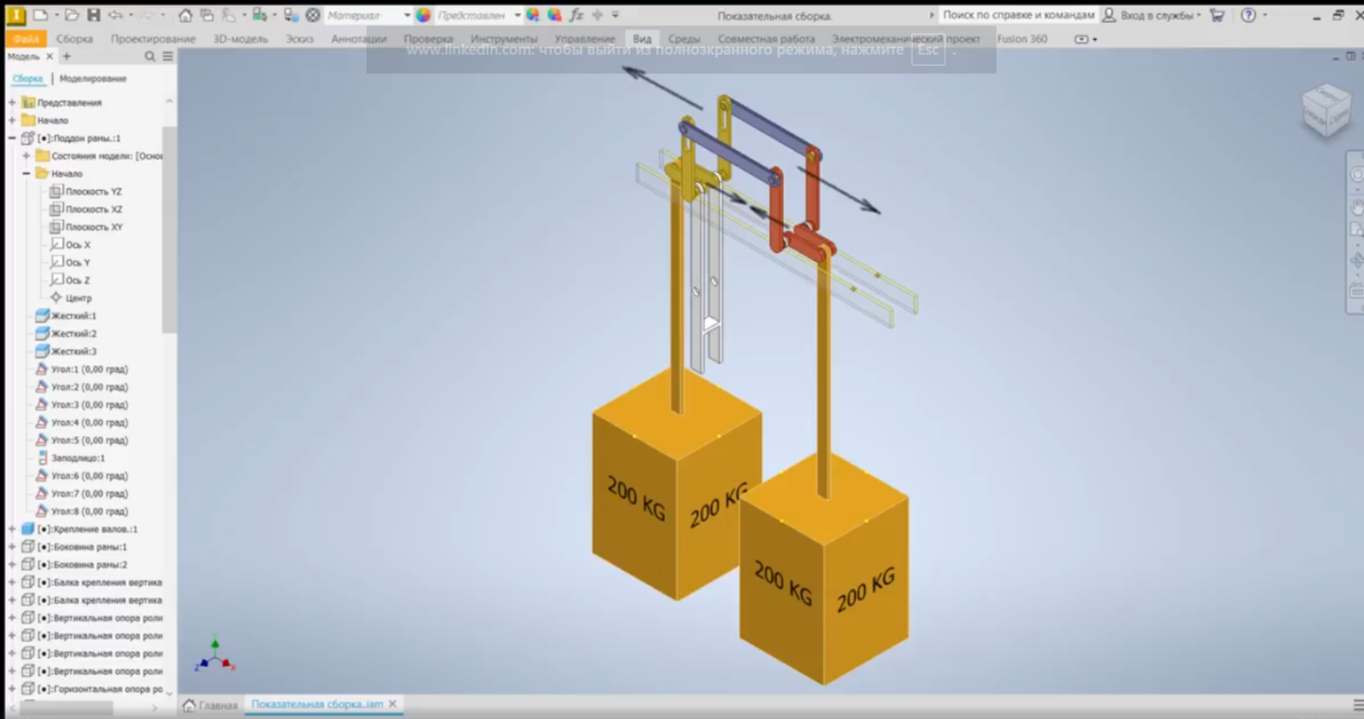Click in the help and commands search field
Screen dimensions: 1364x719
(x=1018, y=15)
